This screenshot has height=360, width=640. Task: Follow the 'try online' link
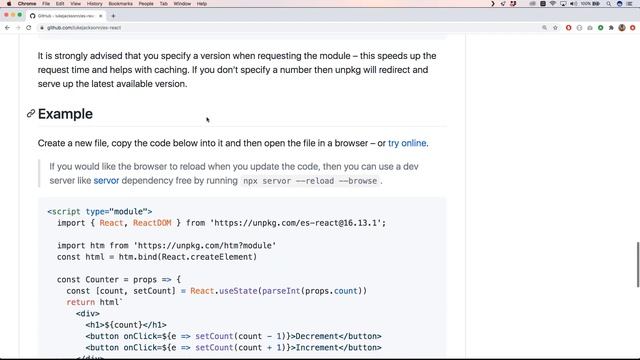tap(407, 143)
